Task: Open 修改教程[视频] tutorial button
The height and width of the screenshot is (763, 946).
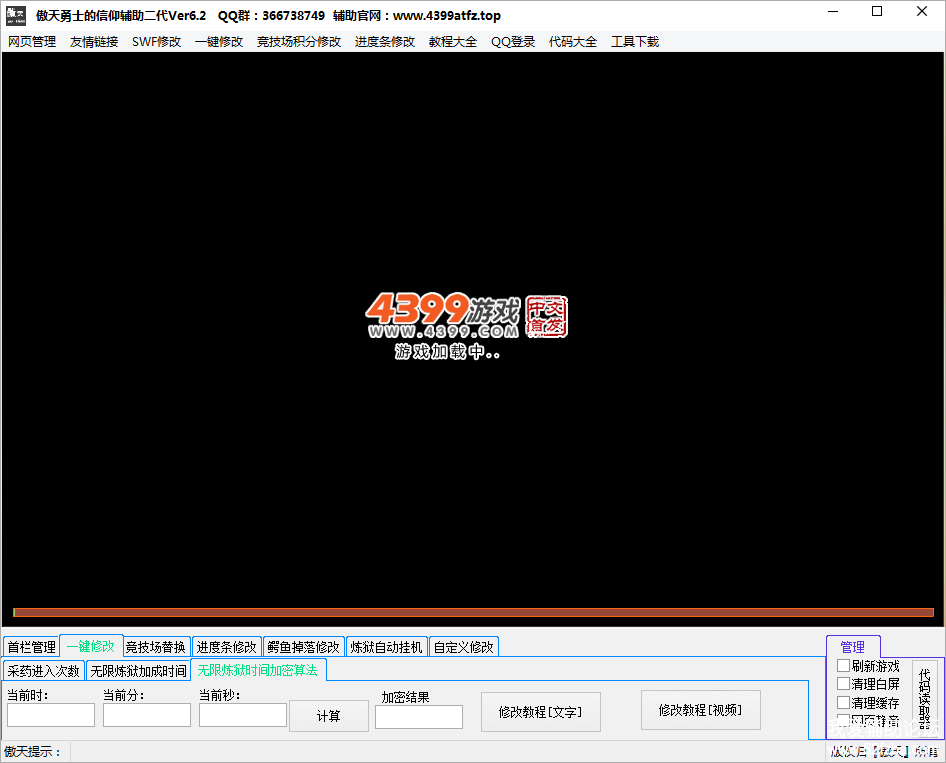Action: click(700, 711)
